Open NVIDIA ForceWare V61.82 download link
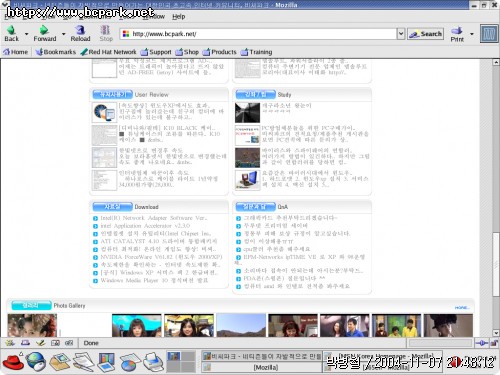Image resolution: width=500 pixels, height=375 pixels. coord(161,257)
